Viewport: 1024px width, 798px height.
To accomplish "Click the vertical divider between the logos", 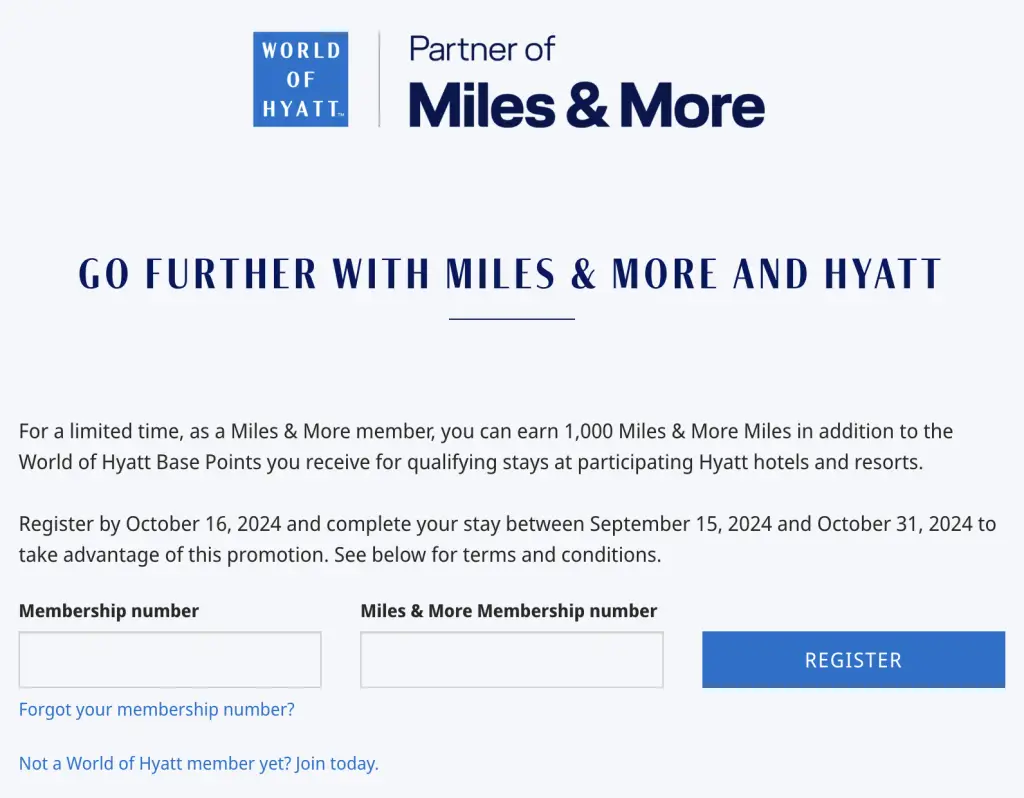I will tap(379, 79).
